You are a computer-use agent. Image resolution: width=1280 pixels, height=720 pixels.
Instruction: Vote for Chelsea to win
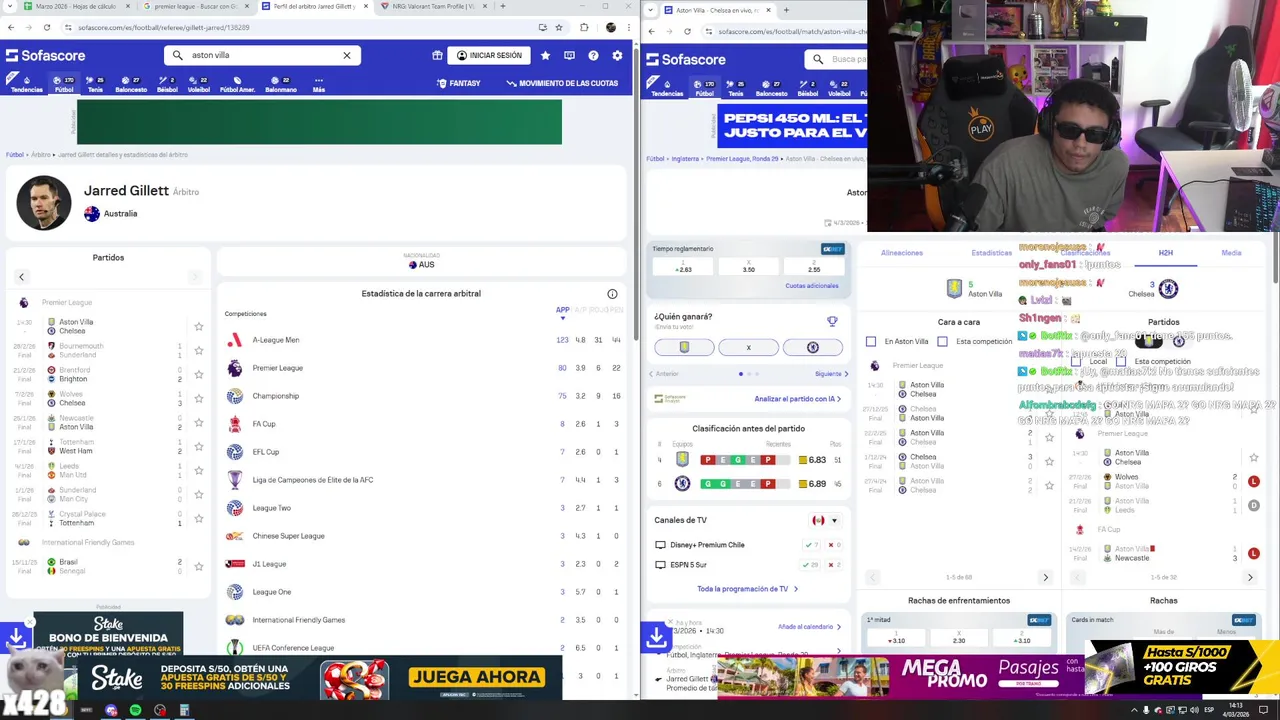point(812,347)
